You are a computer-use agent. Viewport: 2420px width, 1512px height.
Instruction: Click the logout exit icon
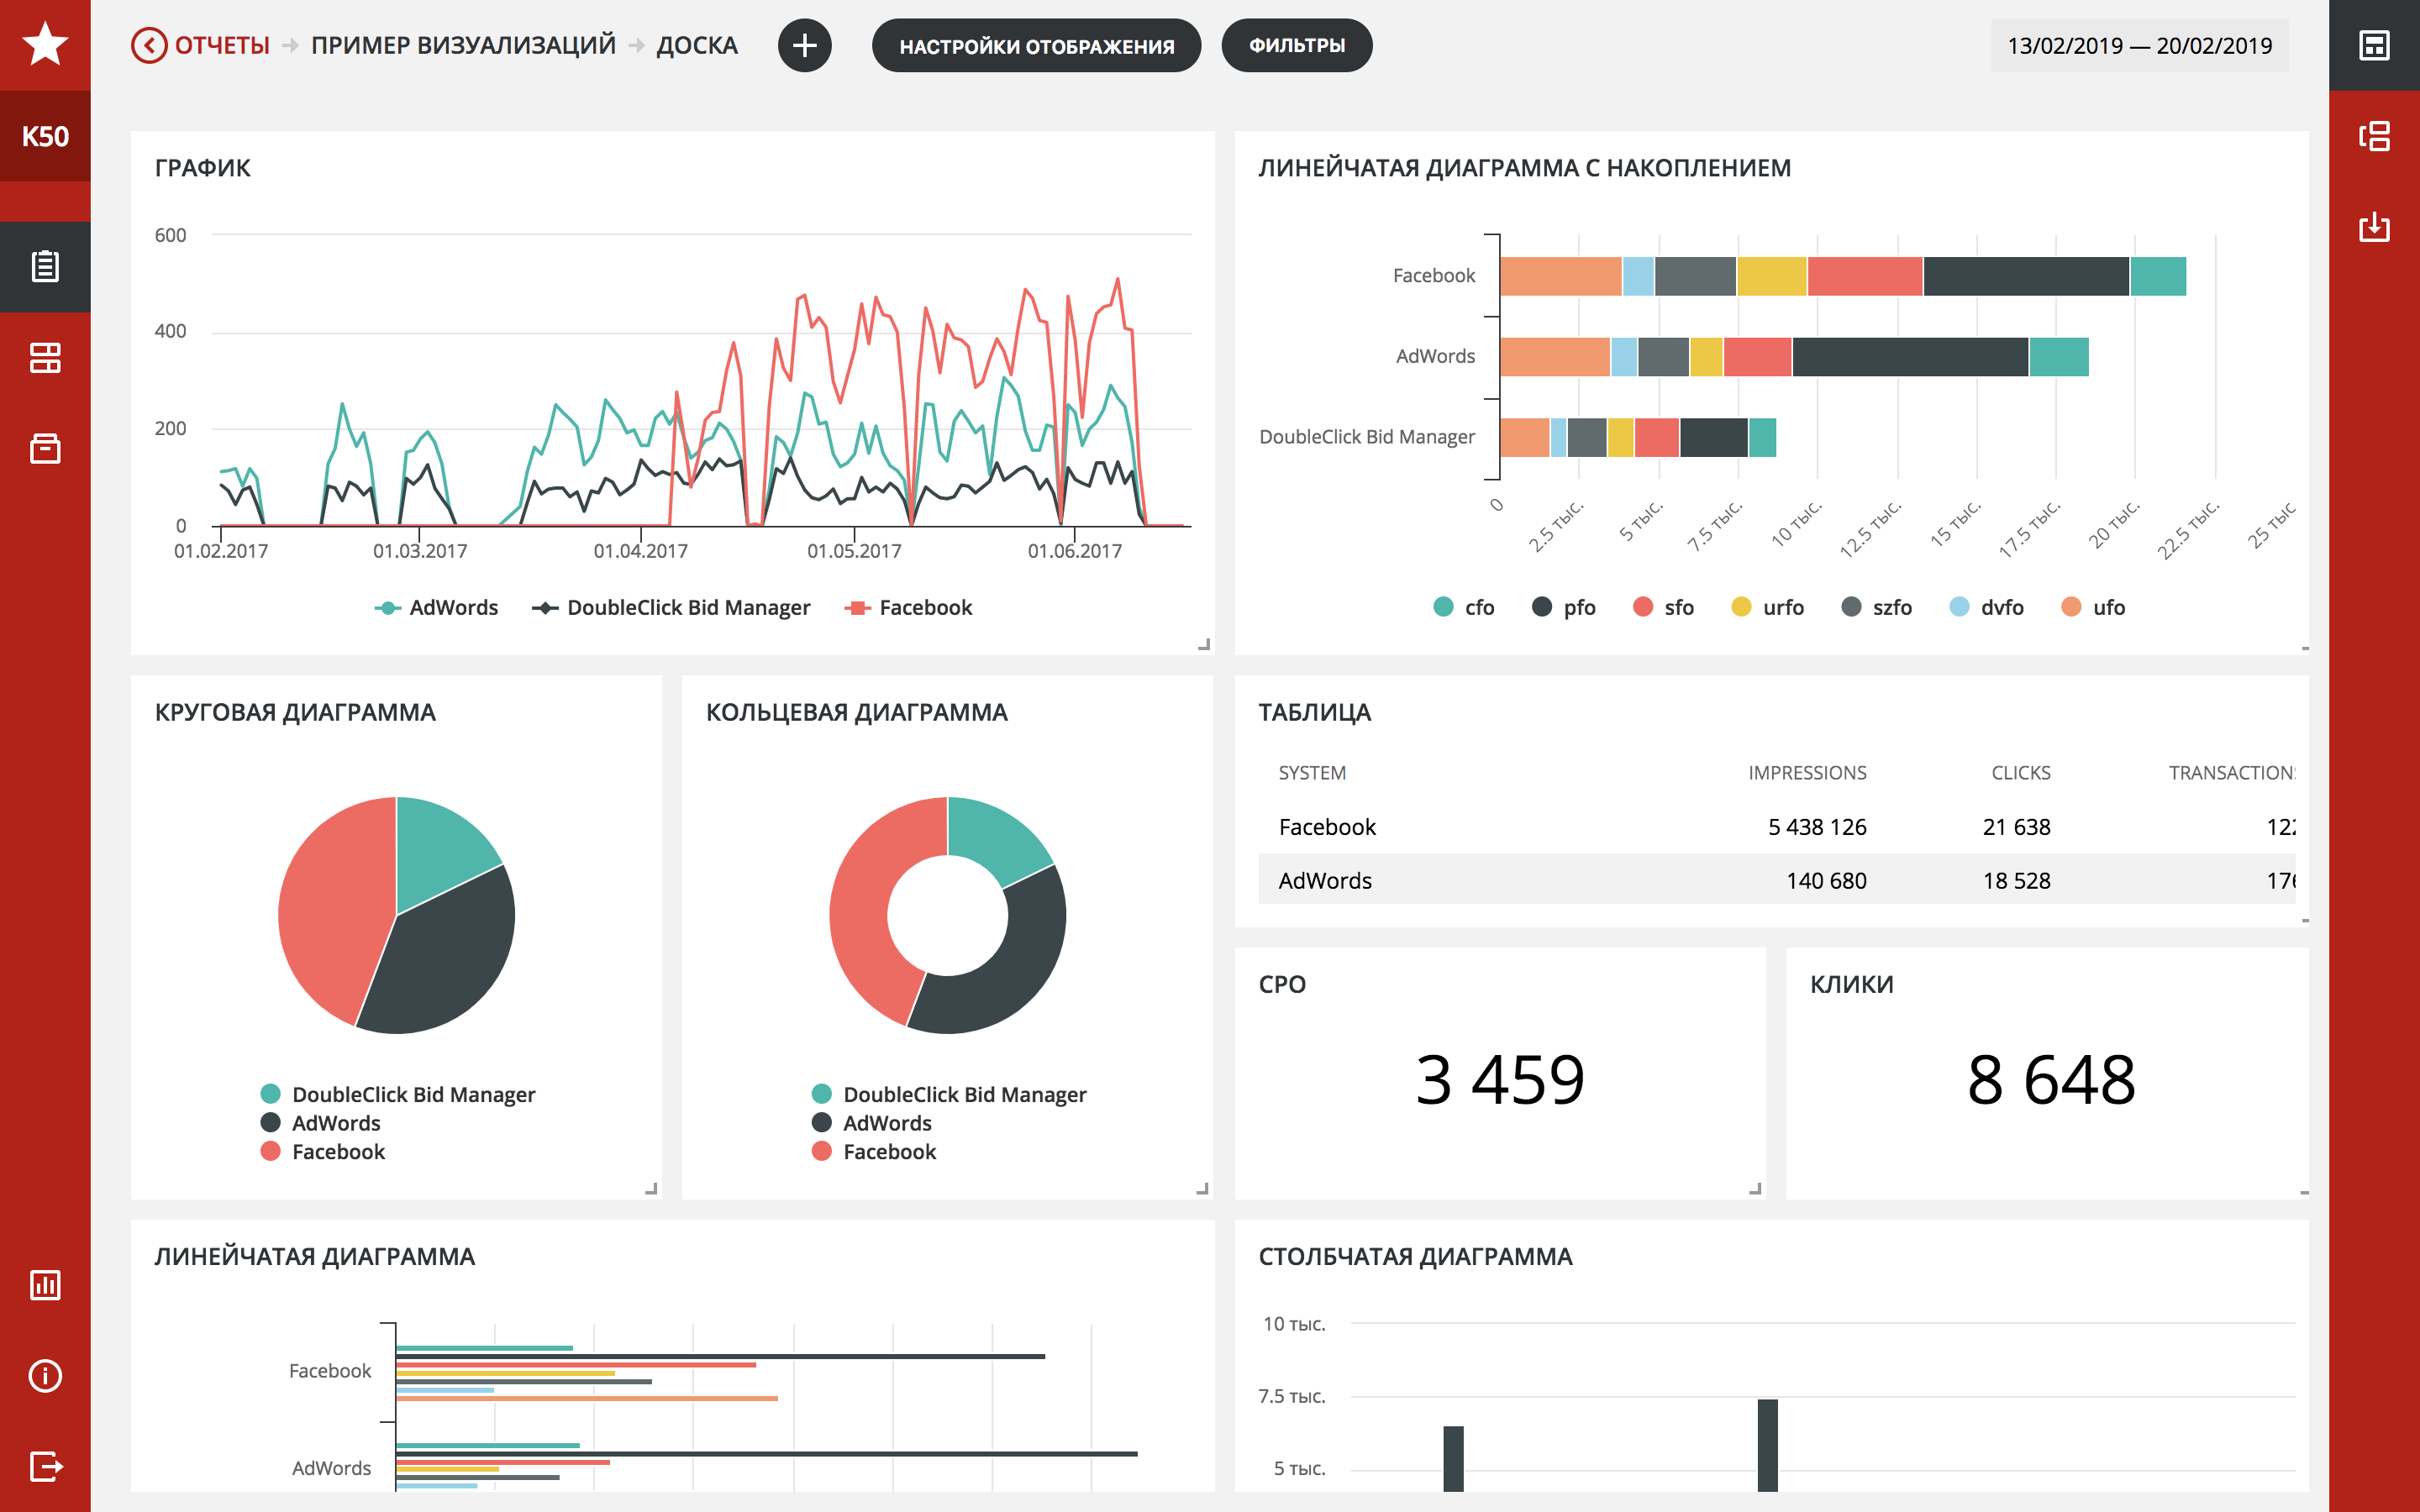pos(45,1466)
